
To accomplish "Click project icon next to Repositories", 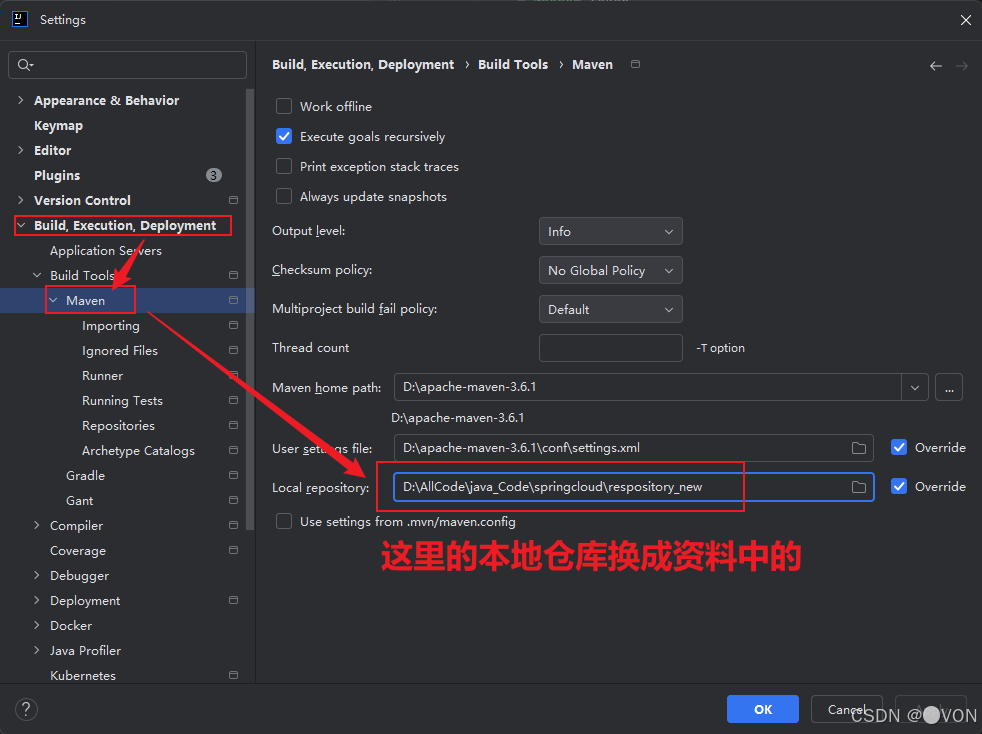I will (234, 425).
